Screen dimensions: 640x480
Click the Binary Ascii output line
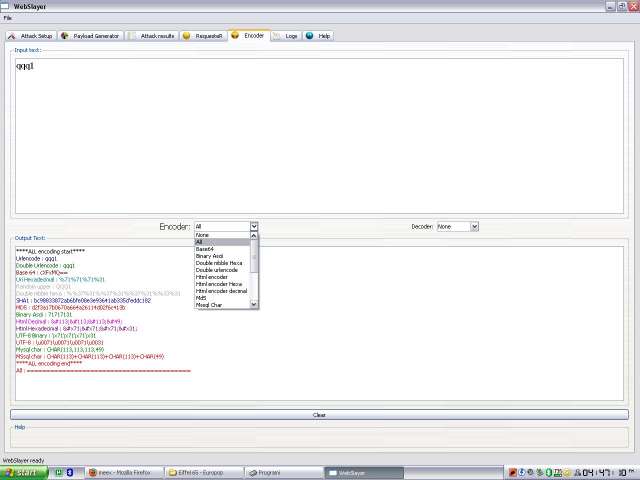(x=44, y=314)
